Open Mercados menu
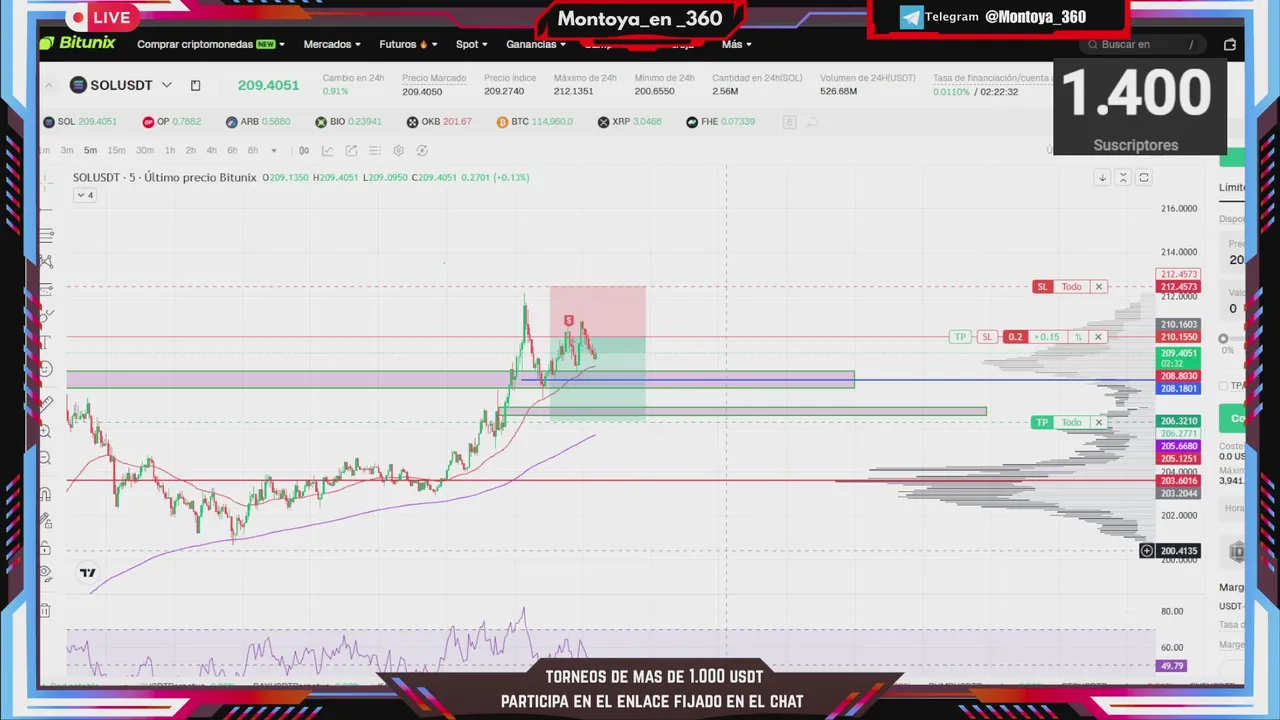Screen dimensions: 1280x720 [332, 44]
